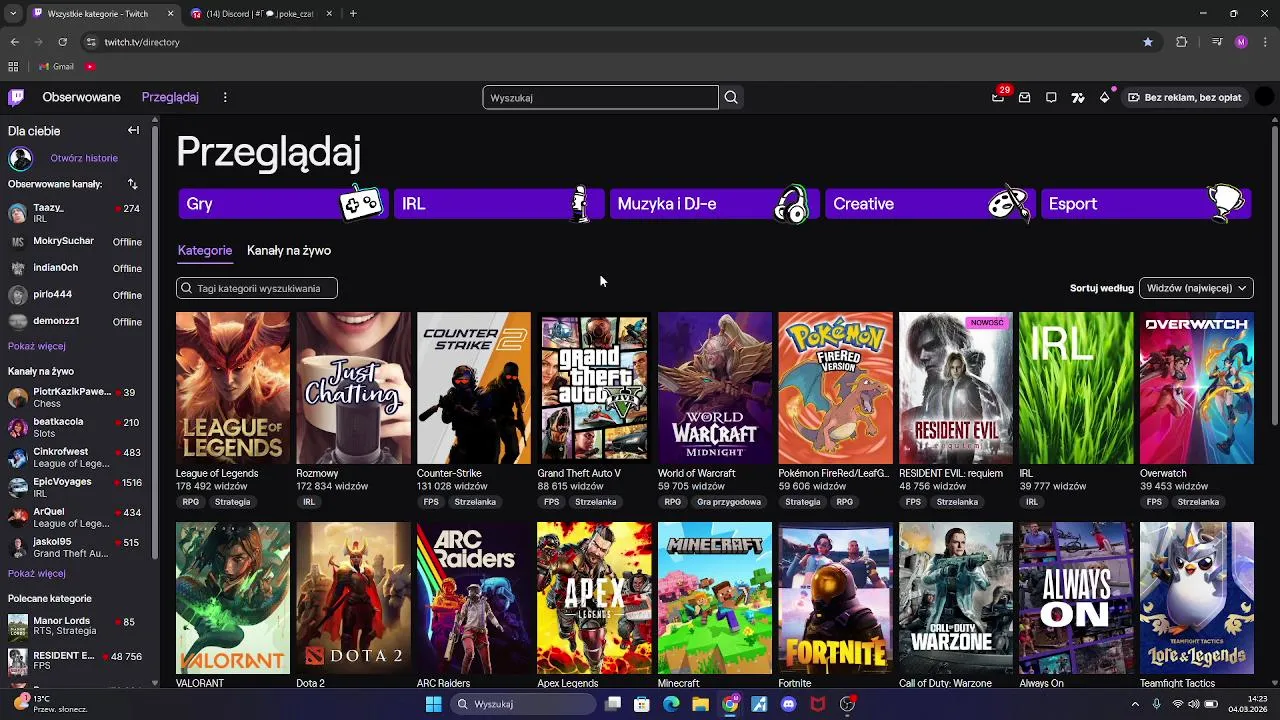Viewport: 1280px width, 720px height.
Task: Open the three-dot more menu
Action: point(225,97)
